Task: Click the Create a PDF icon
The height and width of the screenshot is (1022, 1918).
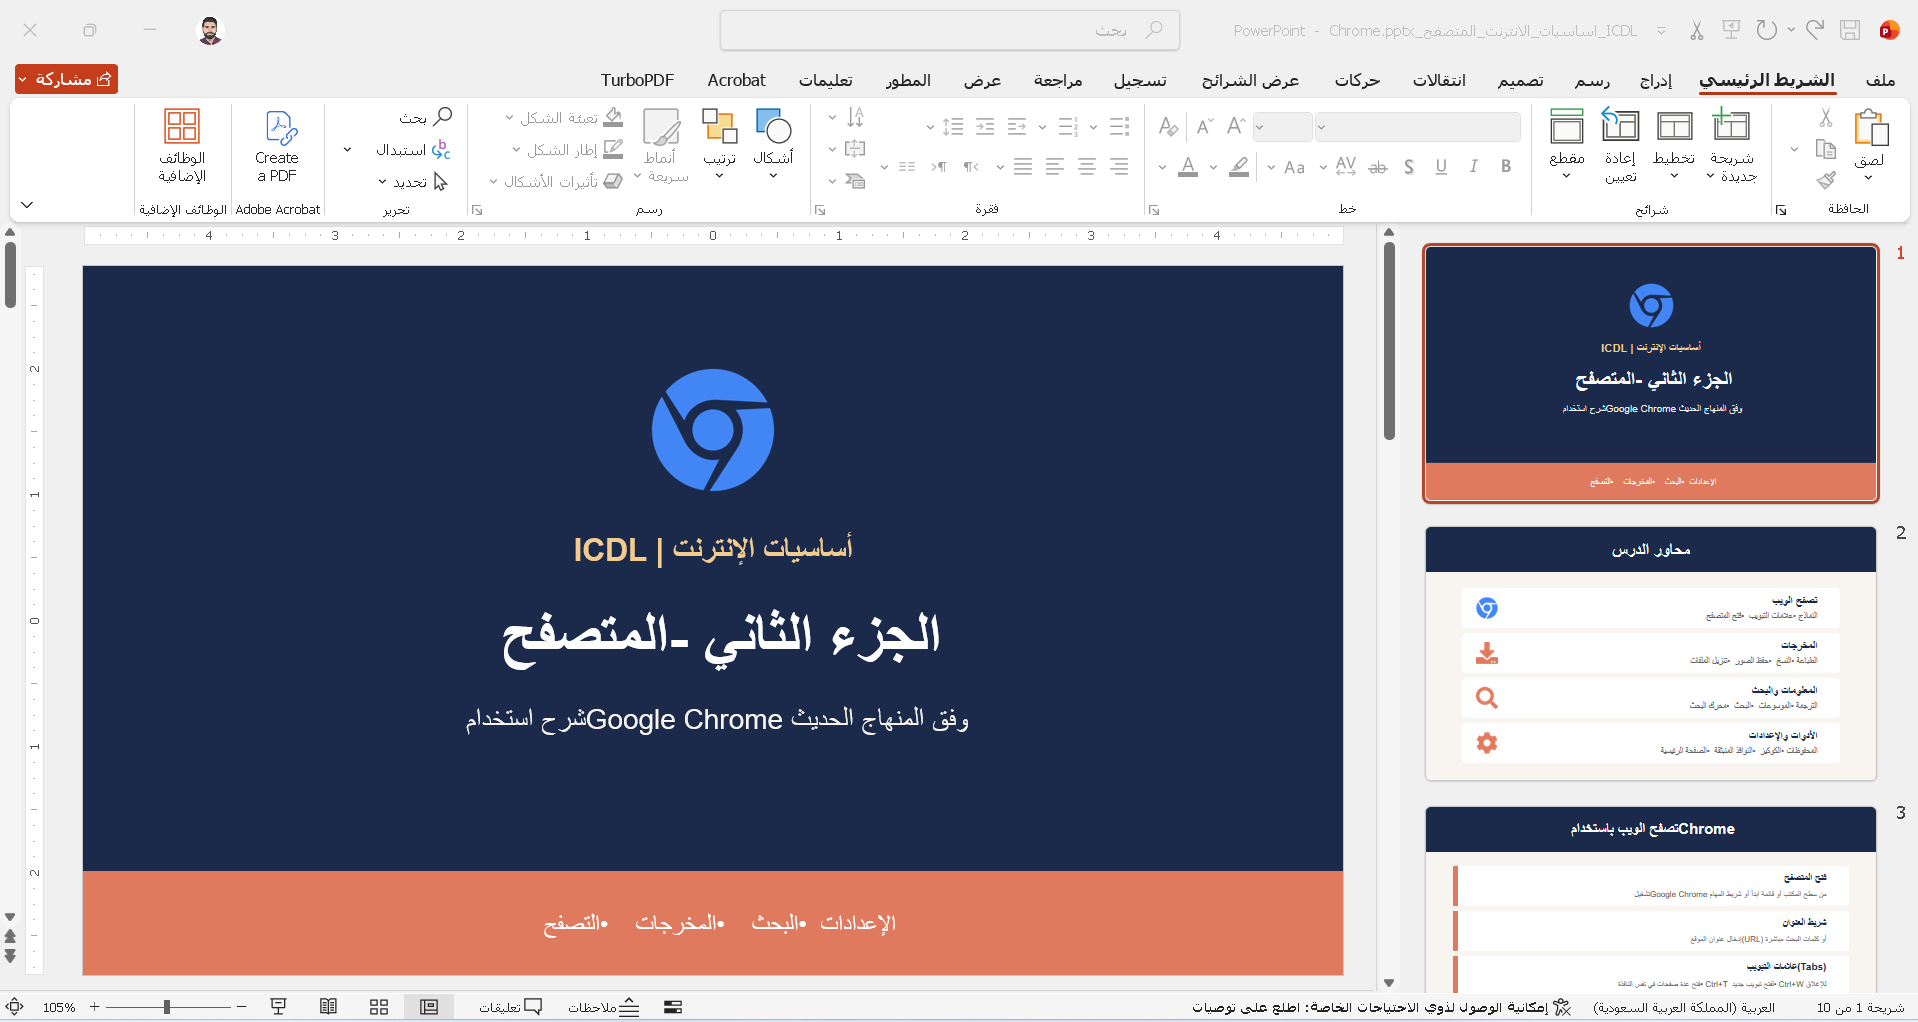Action: click(x=281, y=128)
